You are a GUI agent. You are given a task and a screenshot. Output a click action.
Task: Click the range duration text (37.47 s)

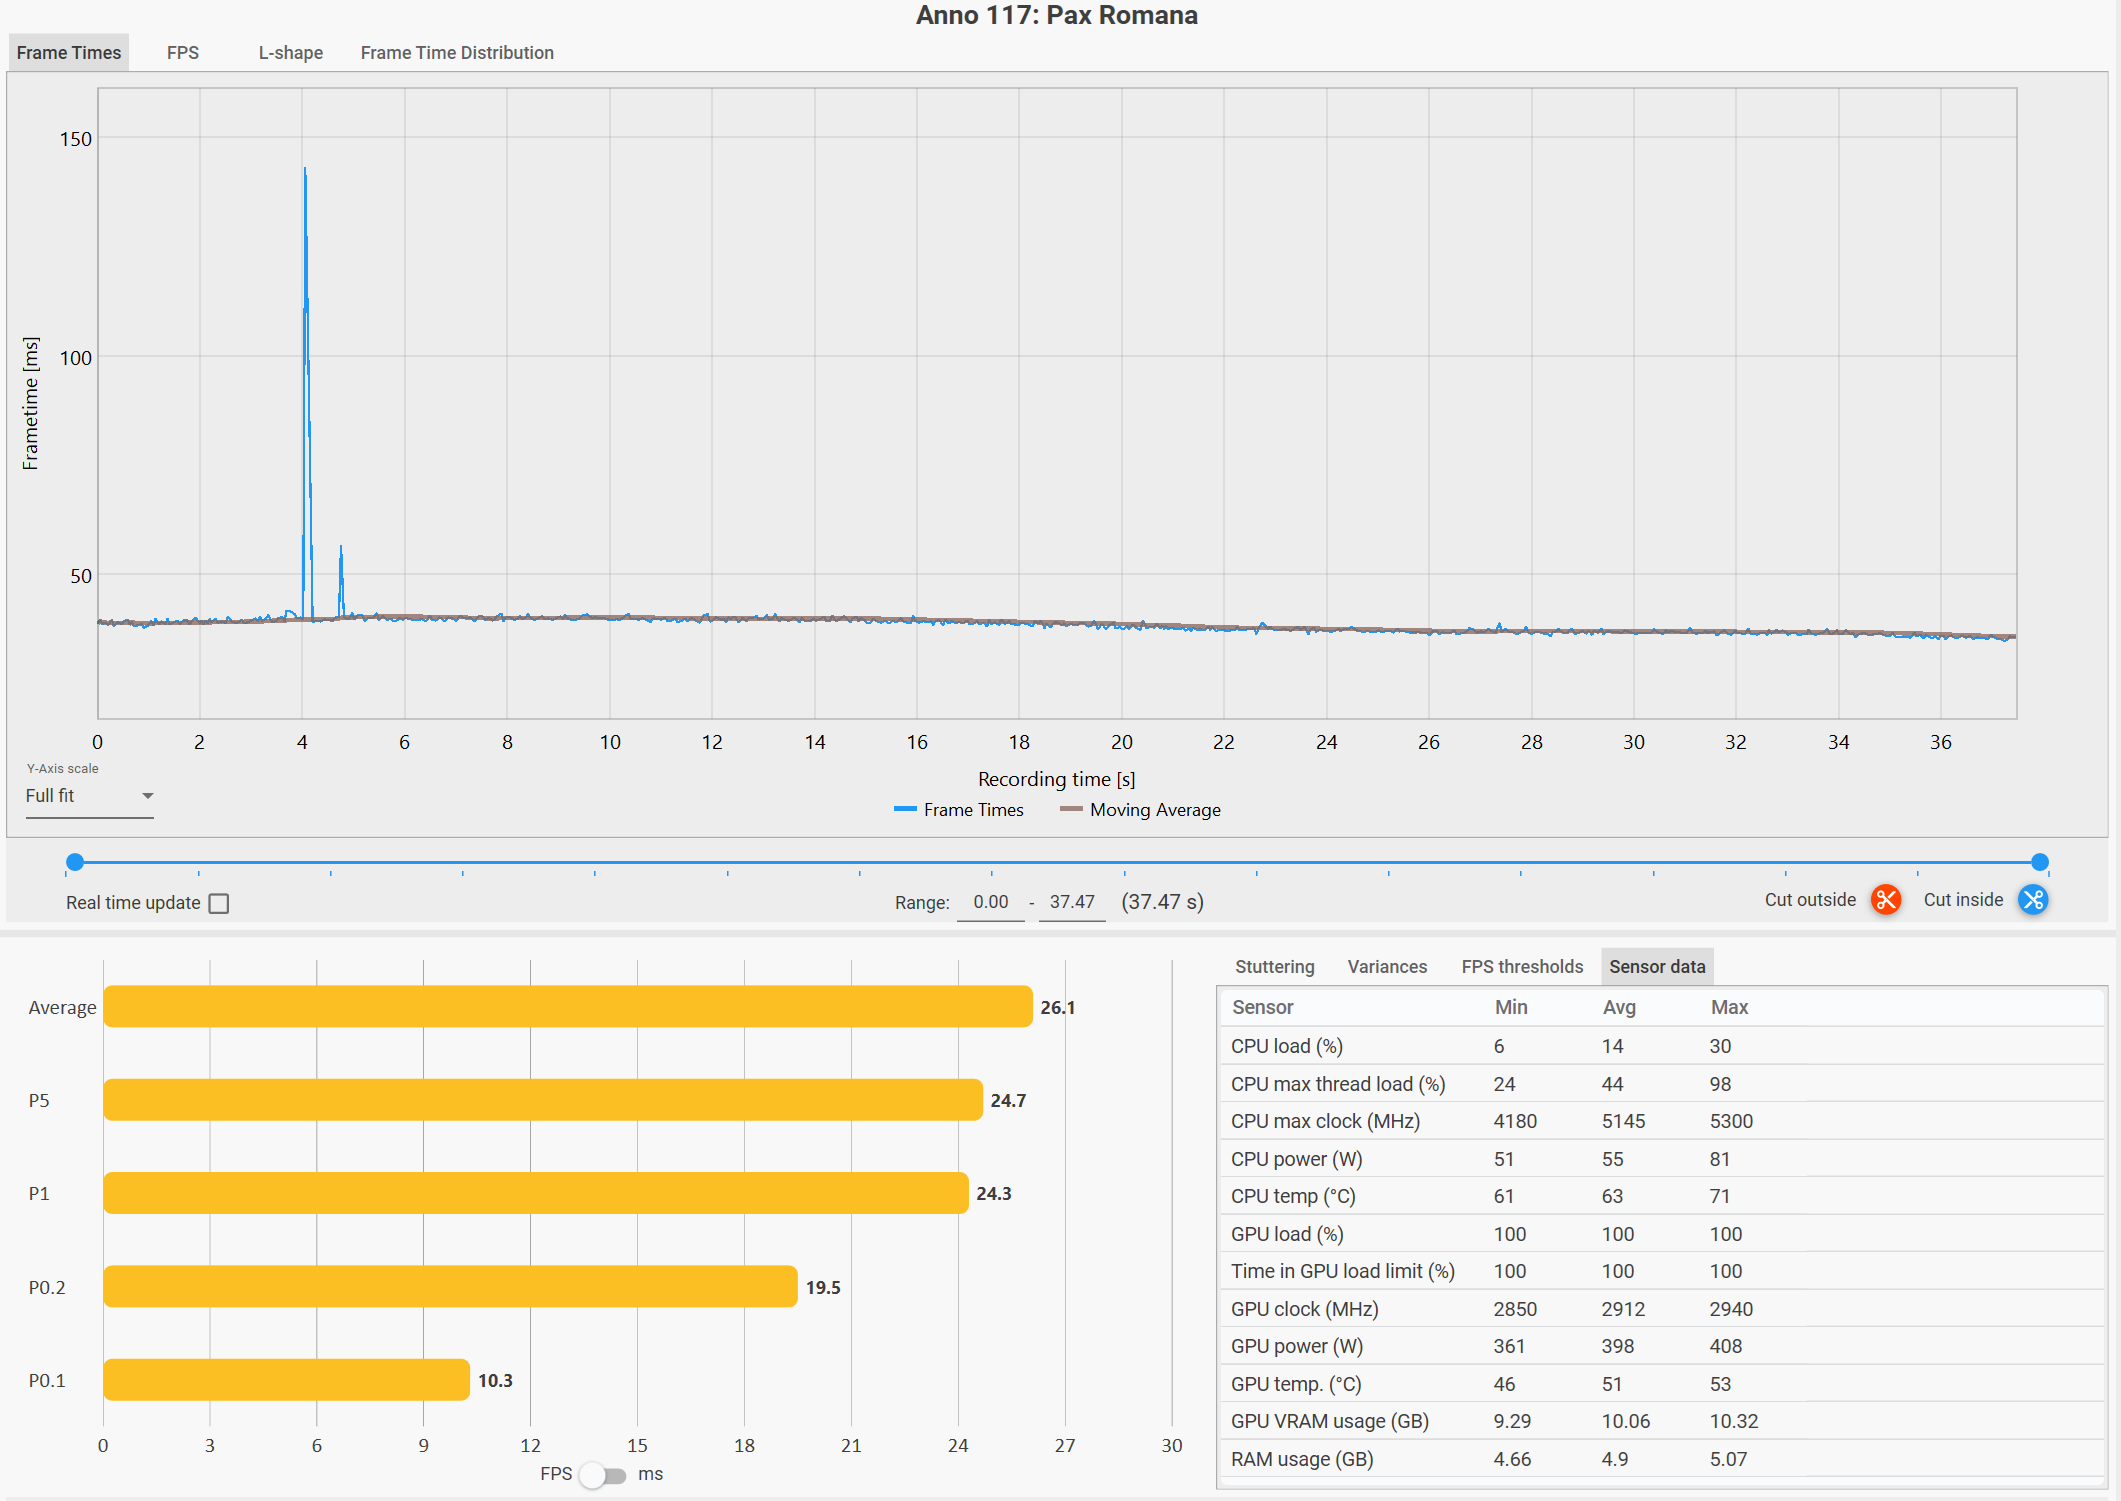click(x=1162, y=902)
